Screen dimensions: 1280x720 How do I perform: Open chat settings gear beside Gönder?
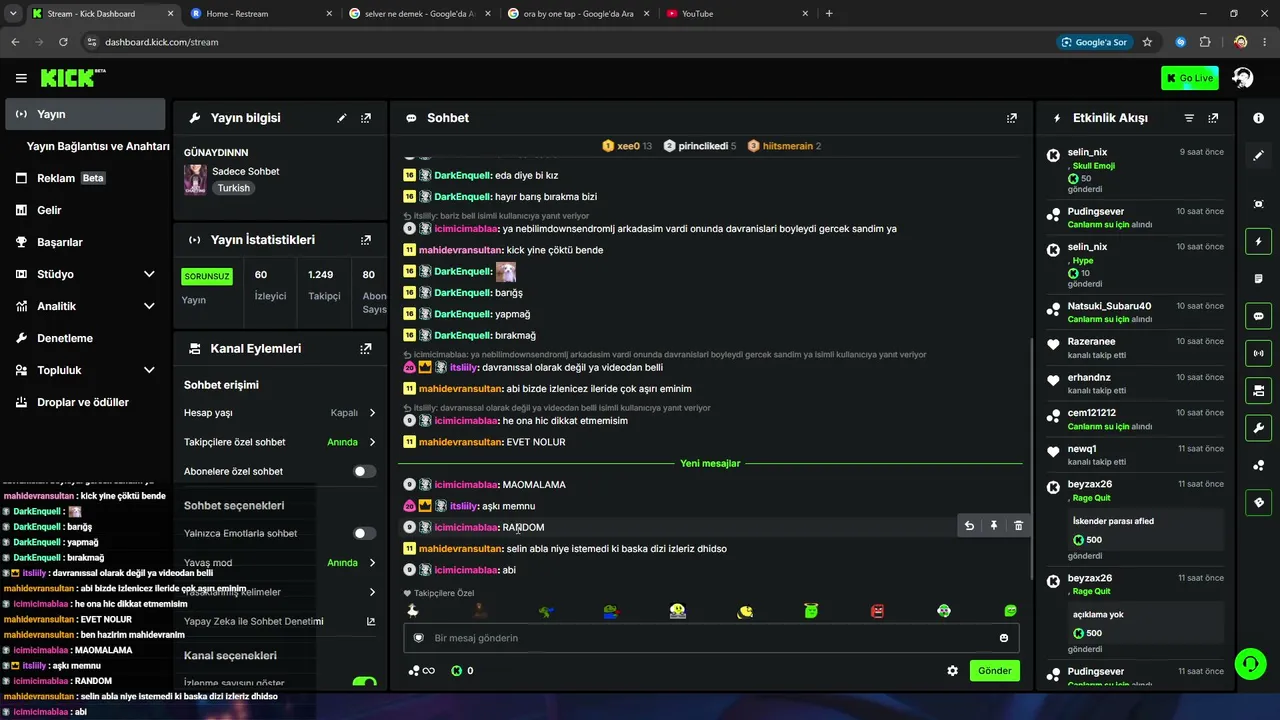[952, 671]
